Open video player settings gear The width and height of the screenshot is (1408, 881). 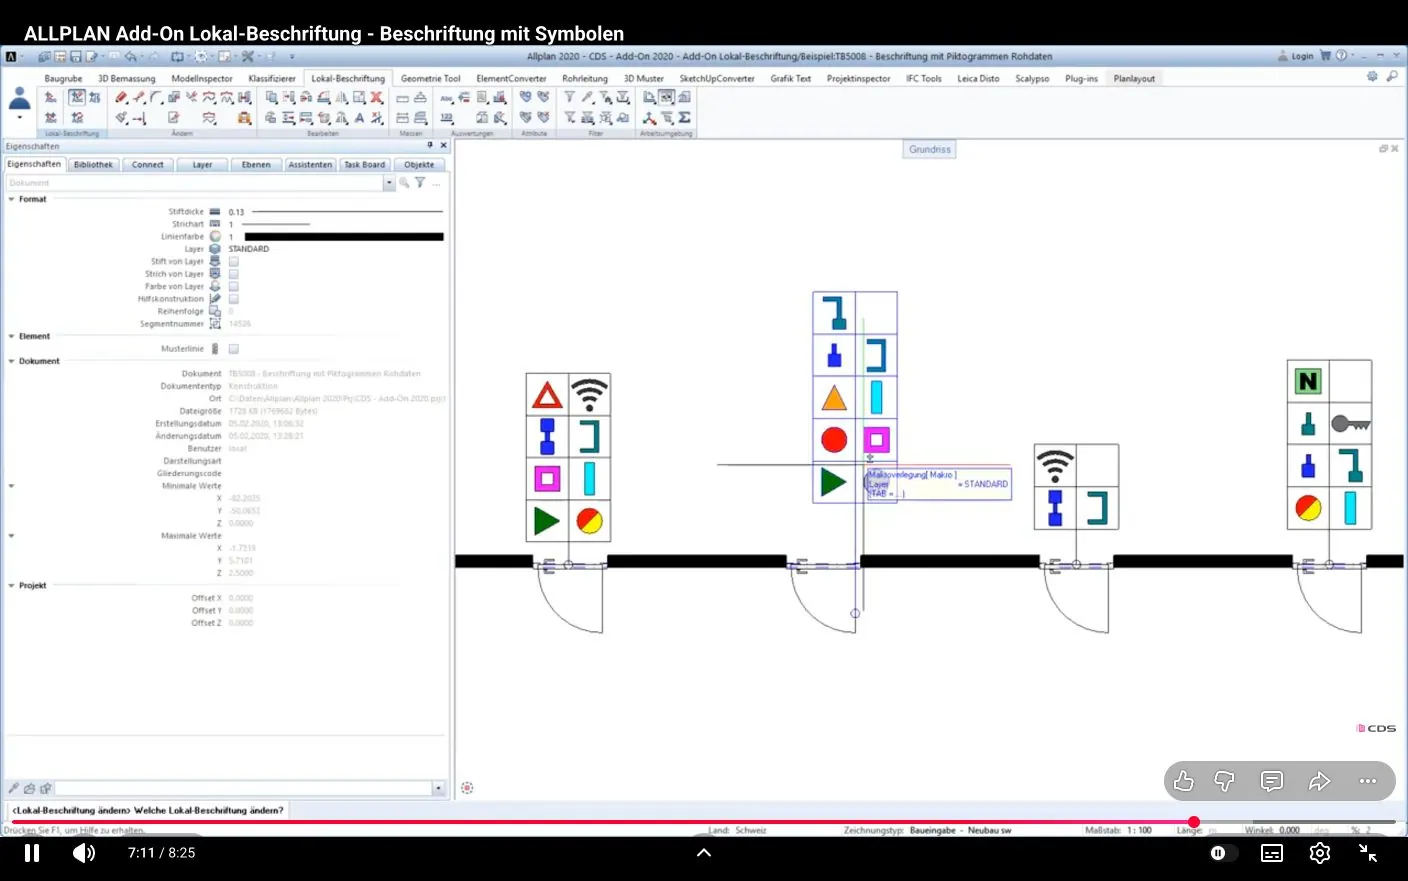1320,853
